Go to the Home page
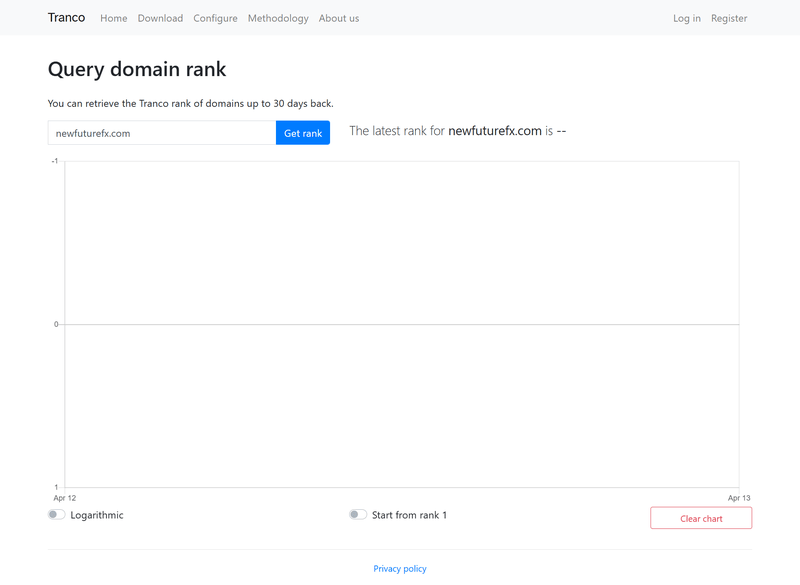The height and width of the screenshot is (585, 800). (x=114, y=18)
